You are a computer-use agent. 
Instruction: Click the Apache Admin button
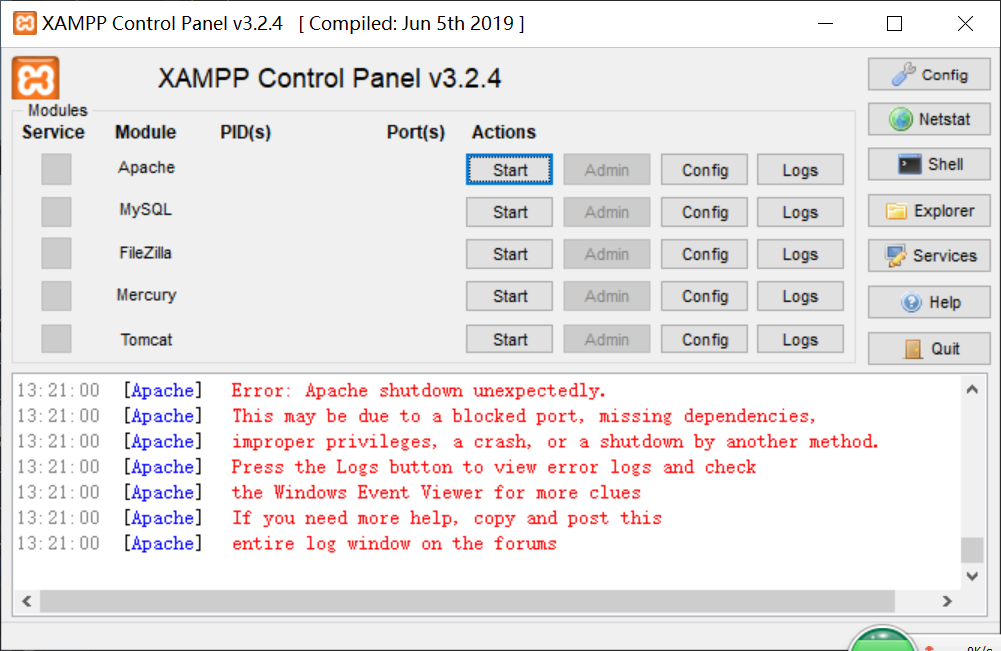click(x=606, y=170)
